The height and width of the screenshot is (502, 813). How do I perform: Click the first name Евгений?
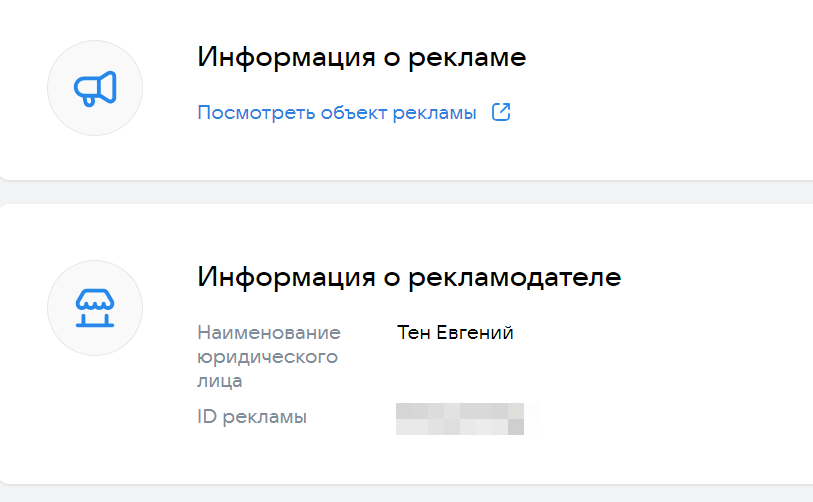click(475, 333)
